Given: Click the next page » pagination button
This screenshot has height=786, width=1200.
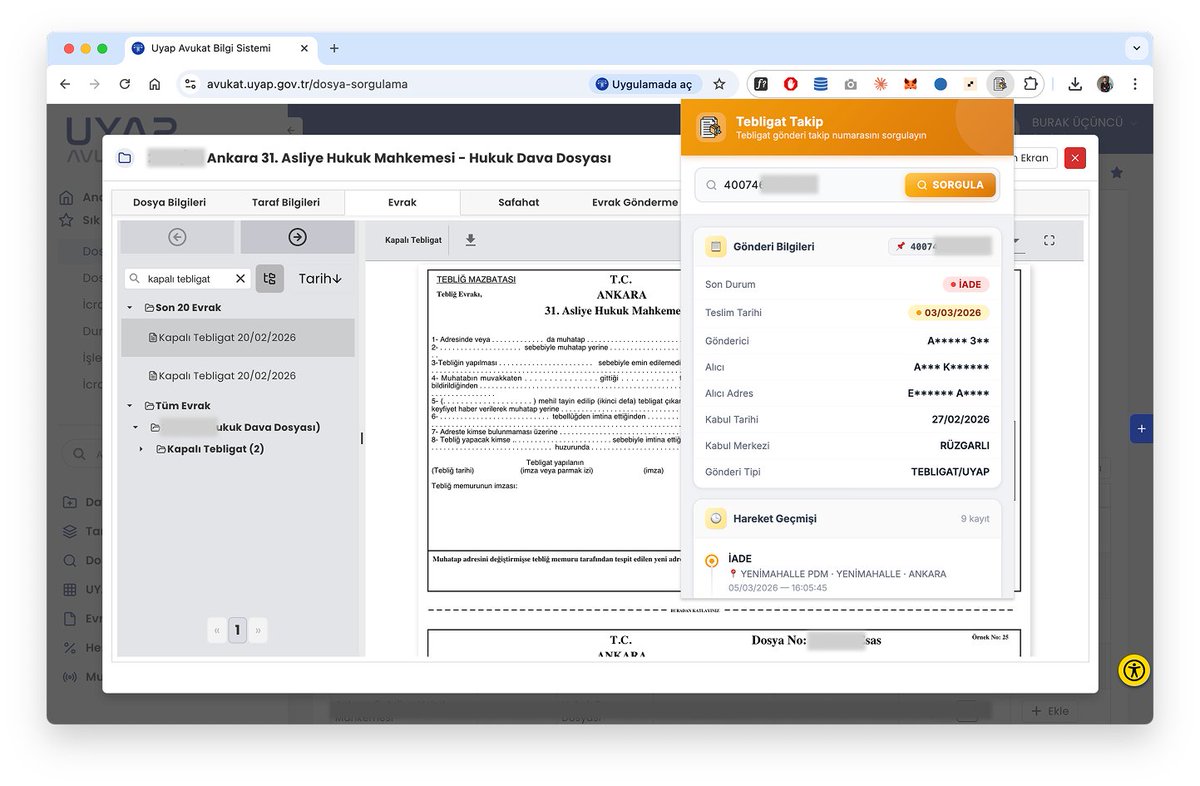Looking at the screenshot, I should [258, 630].
